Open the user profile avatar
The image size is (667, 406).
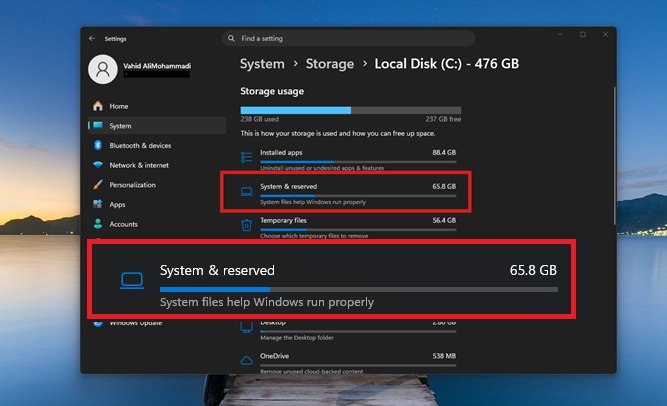click(x=103, y=69)
